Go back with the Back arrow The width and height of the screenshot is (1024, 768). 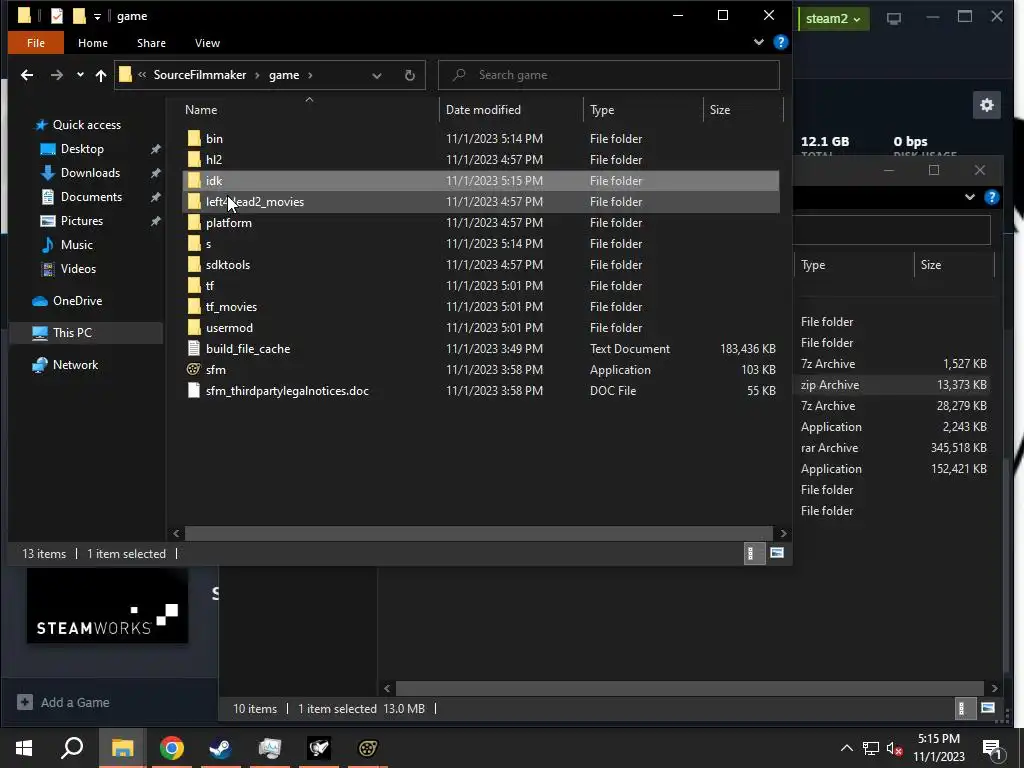(27, 75)
